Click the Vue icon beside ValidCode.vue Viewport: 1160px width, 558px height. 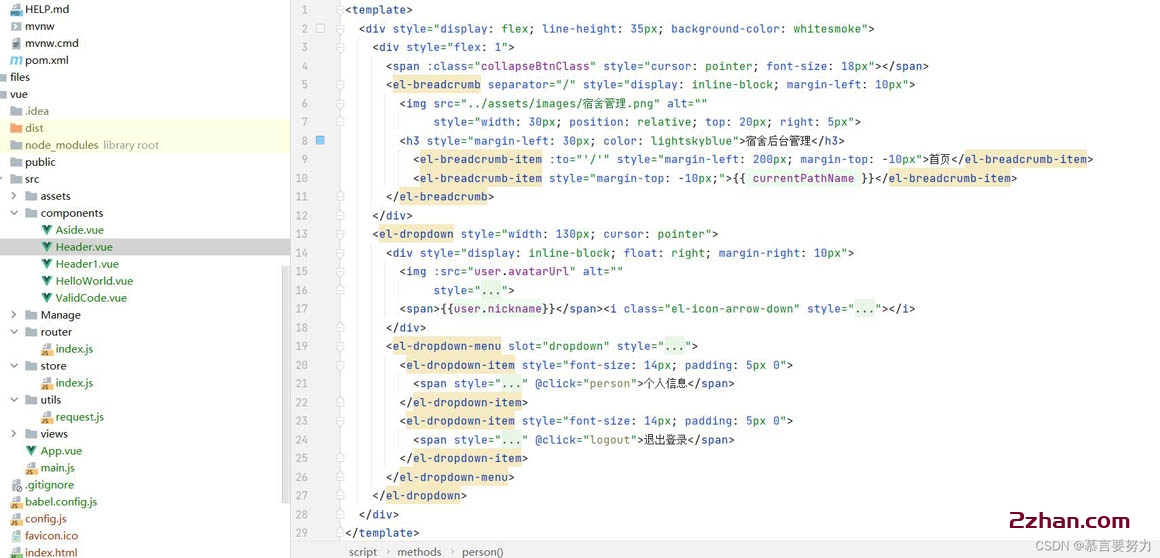tap(47, 298)
